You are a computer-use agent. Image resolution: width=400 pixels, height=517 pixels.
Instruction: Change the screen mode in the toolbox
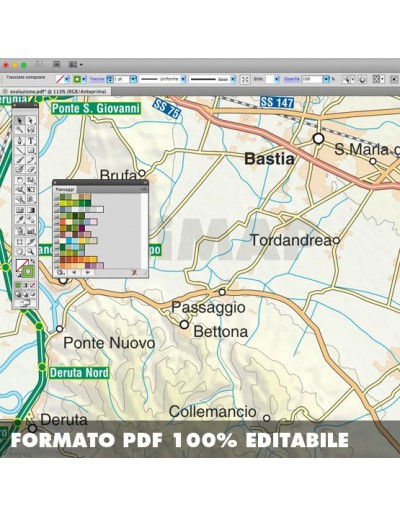click(x=25, y=303)
